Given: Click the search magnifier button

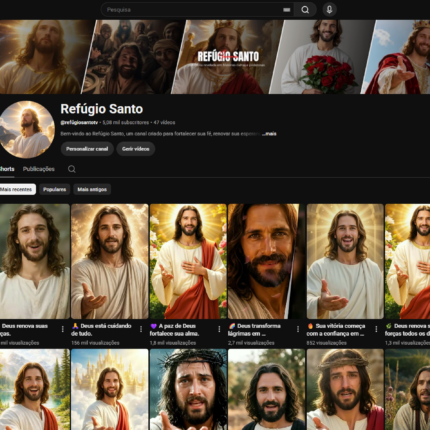Looking at the screenshot, I should [305, 10].
